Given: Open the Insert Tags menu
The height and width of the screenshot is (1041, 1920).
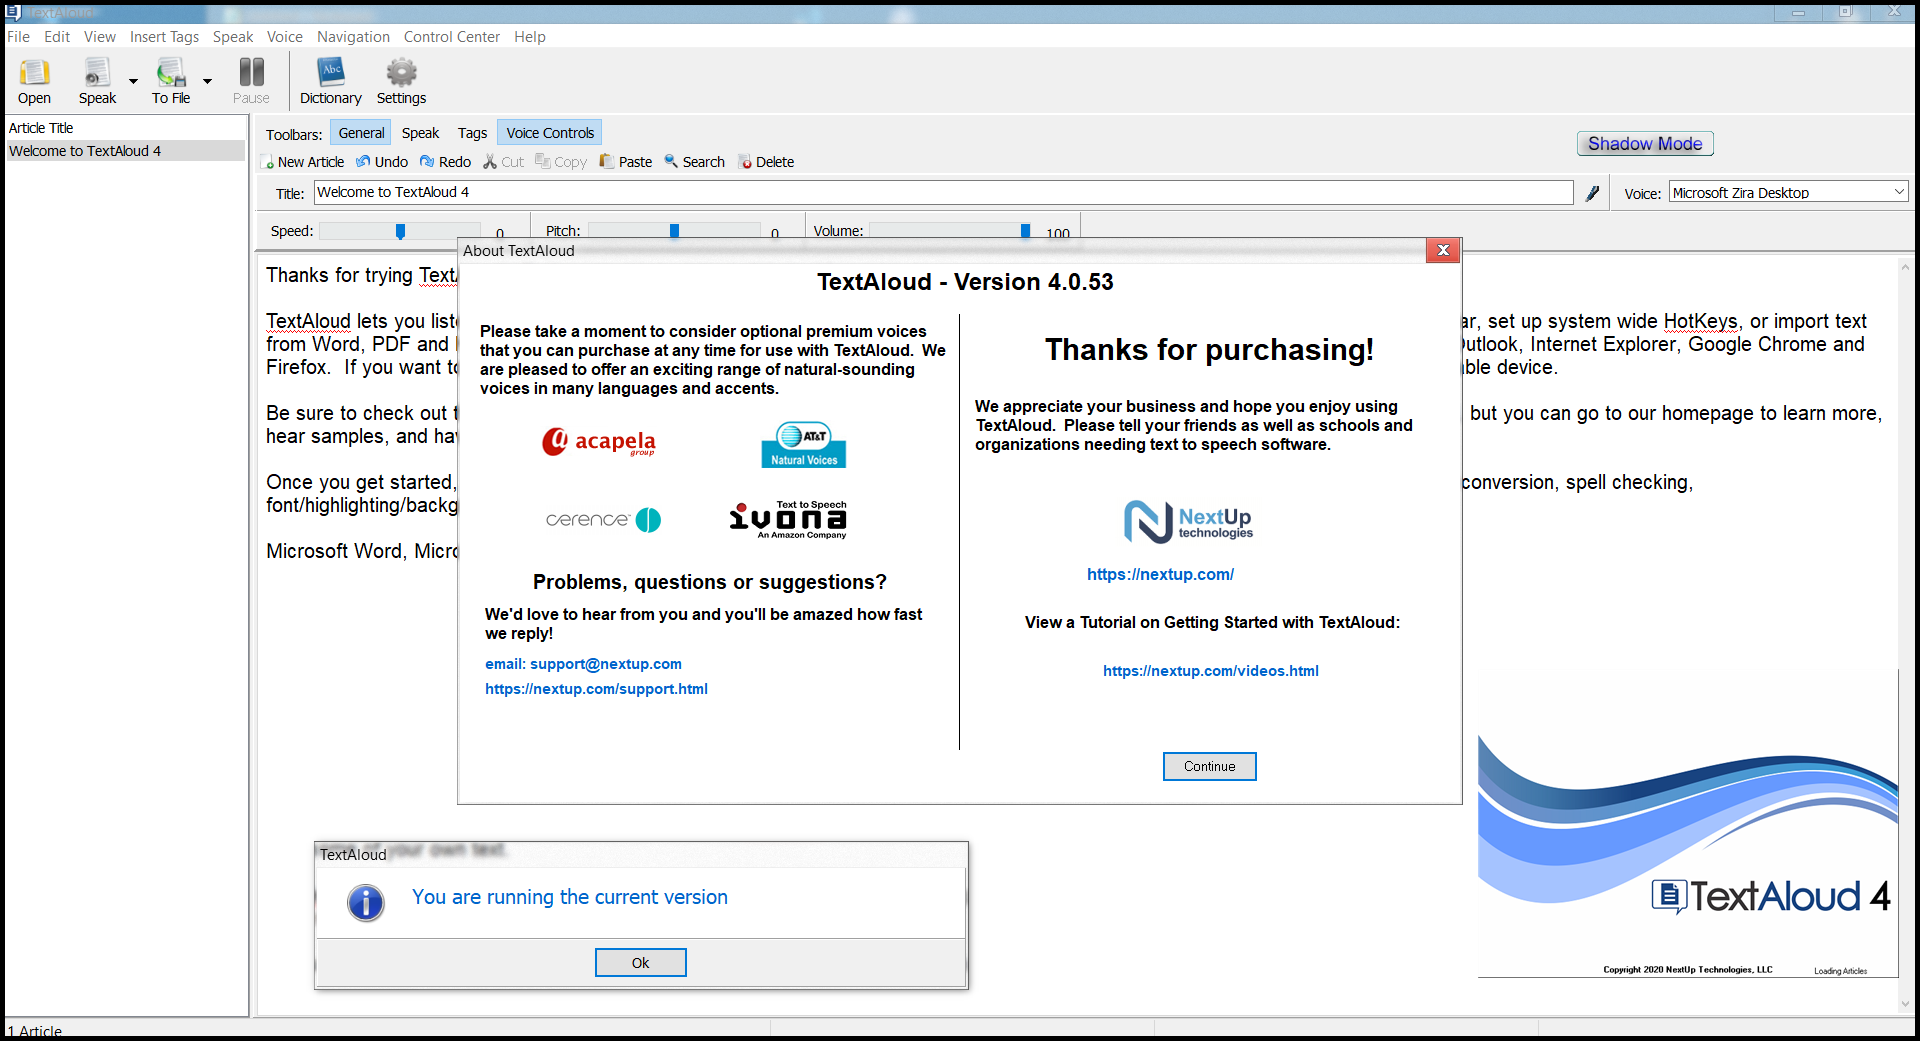Looking at the screenshot, I should (x=164, y=36).
